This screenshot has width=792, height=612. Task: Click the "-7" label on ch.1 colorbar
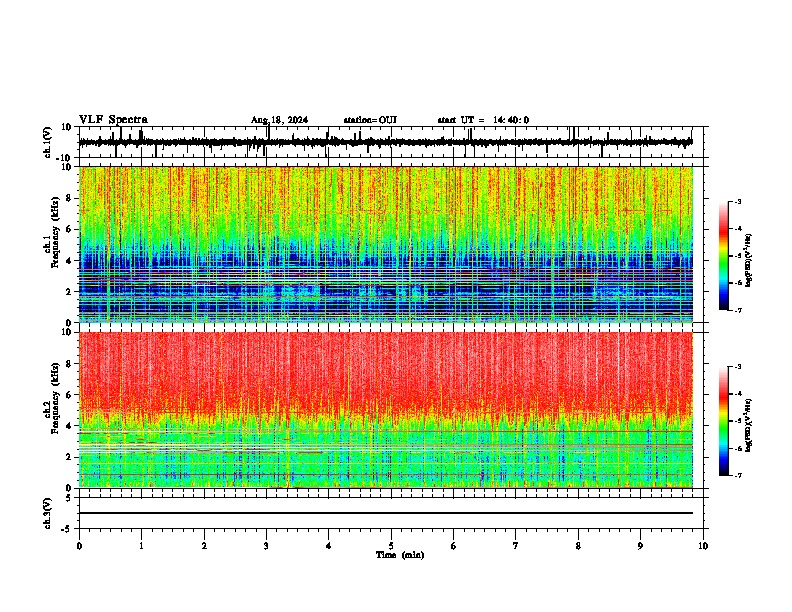(x=738, y=310)
